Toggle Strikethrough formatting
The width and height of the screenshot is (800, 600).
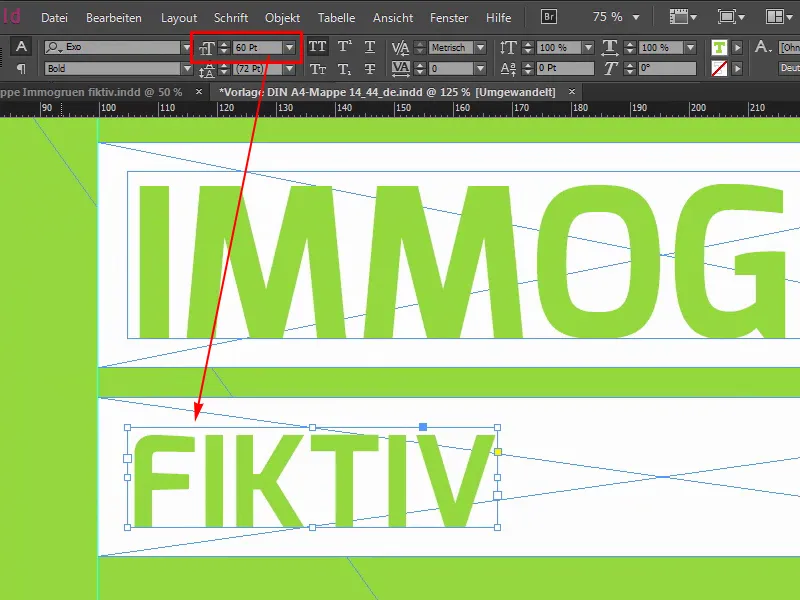click(x=370, y=68)
